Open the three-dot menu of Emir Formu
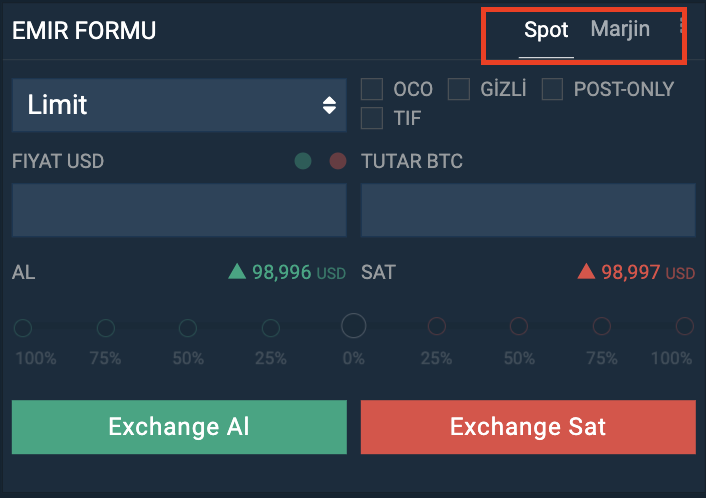706x498 pixels. pos(682,26)
